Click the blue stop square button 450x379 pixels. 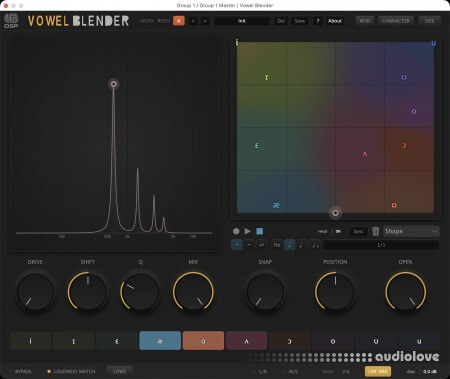(x=260, y=231)
